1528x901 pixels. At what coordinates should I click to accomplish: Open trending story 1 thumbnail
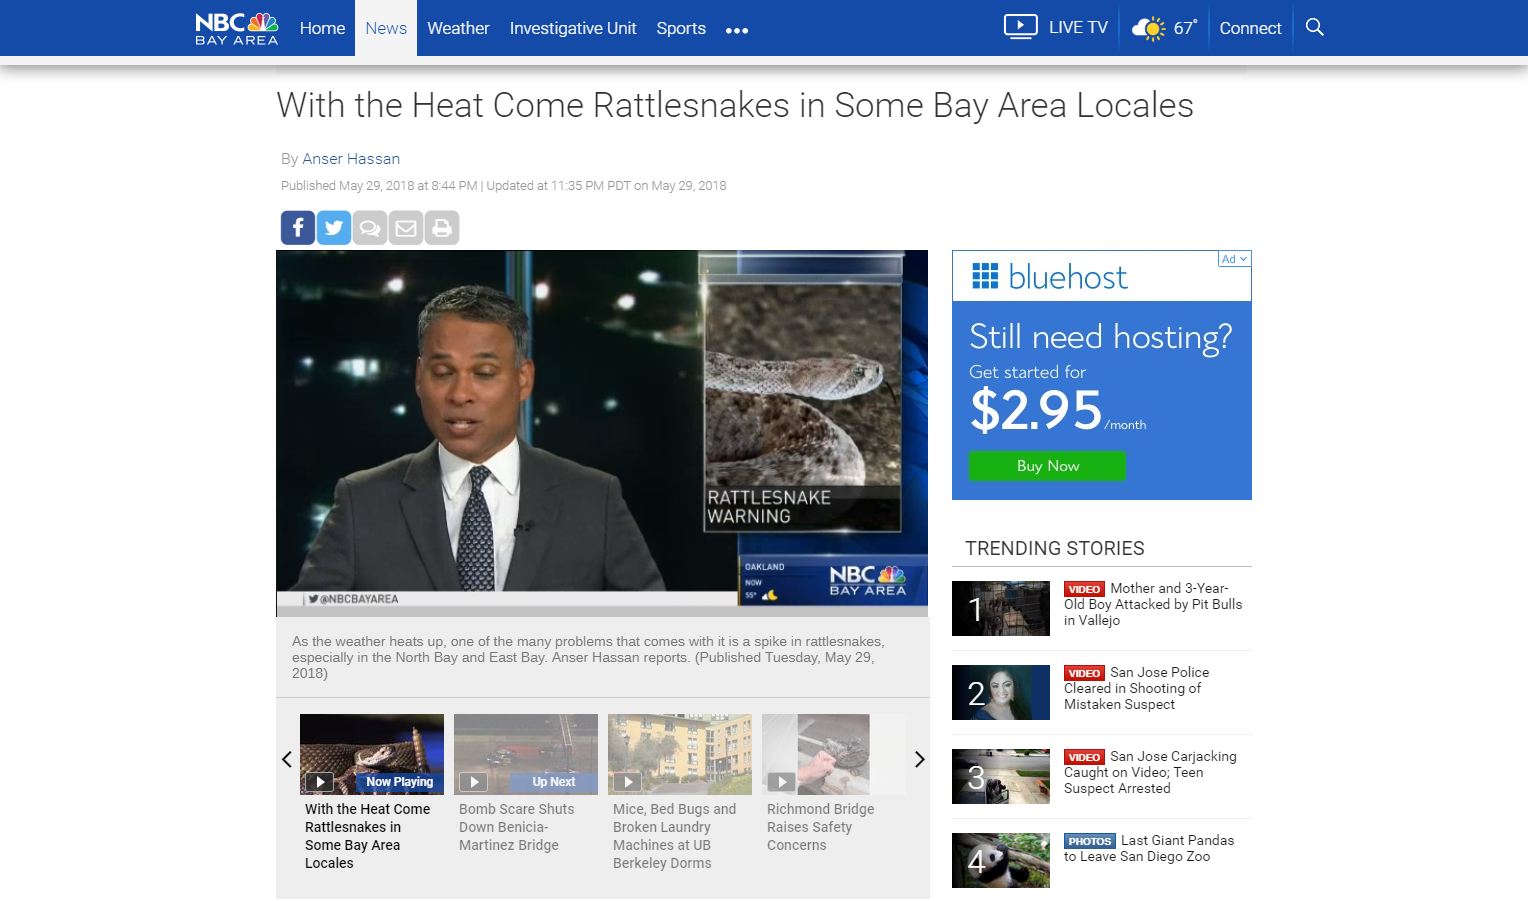click(1001, 608)
